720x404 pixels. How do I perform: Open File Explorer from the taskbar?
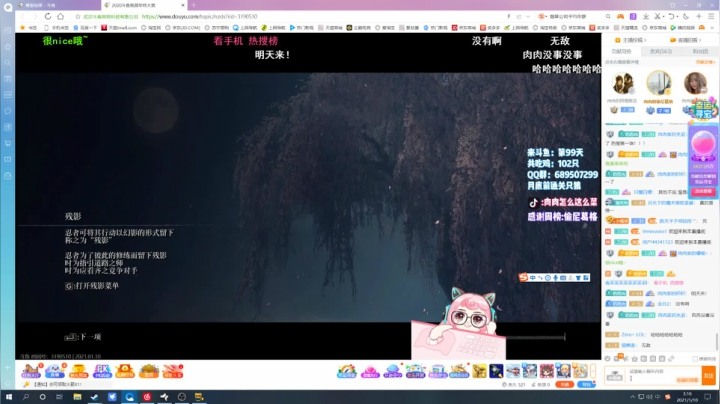coord(77,397)
